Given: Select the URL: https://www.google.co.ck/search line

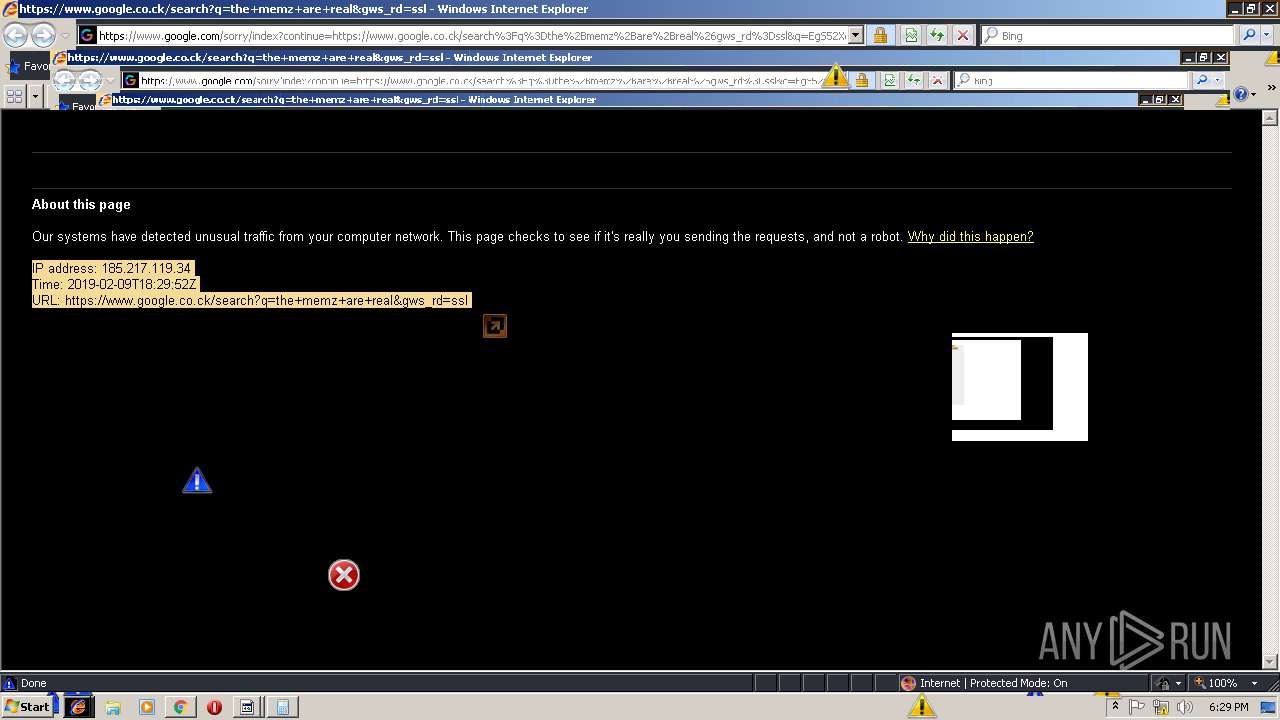Looking at the screenshot, I should click(x=251, y=300).
